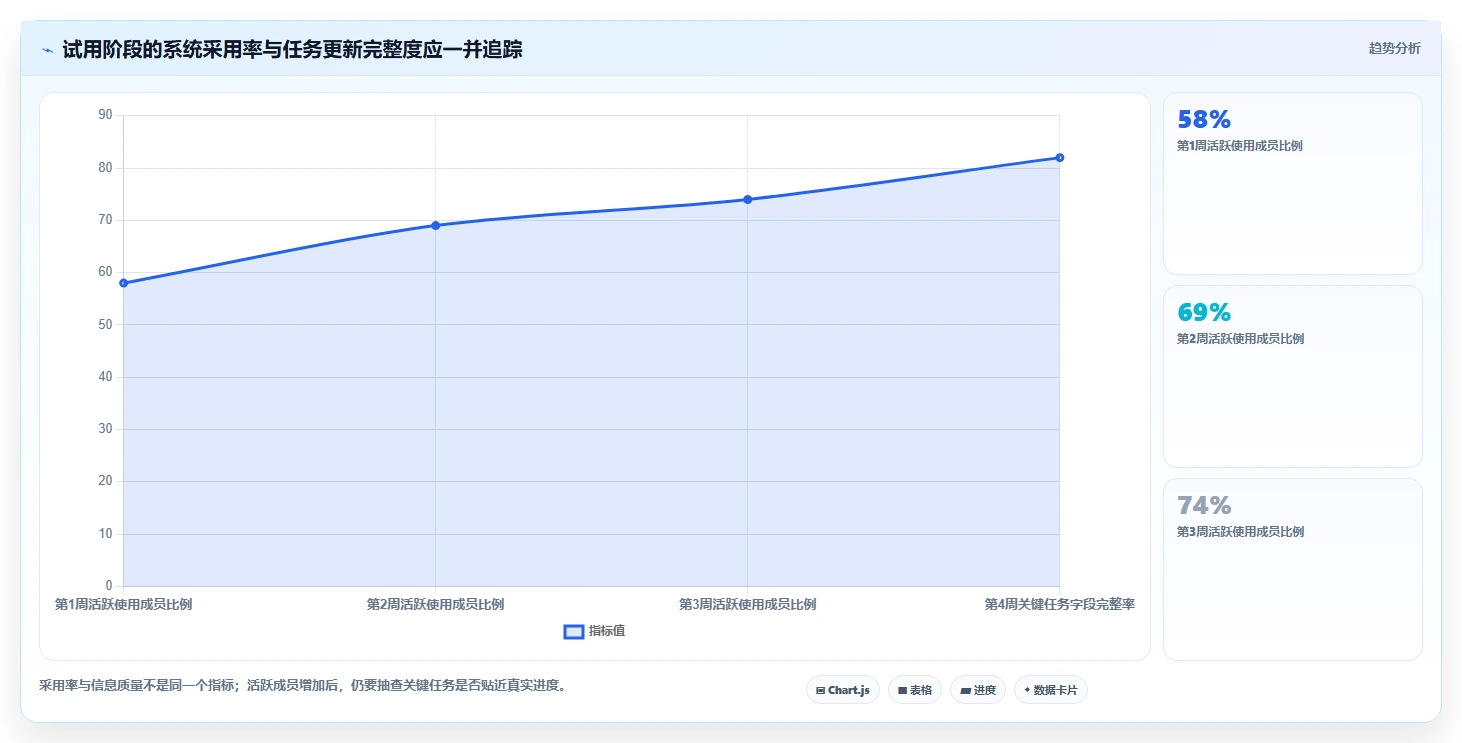Image resolution: width=1462 pixels, height=743 pixels.
Task: Click y-axis tick label 30
Action: click(x=106, y=429)
